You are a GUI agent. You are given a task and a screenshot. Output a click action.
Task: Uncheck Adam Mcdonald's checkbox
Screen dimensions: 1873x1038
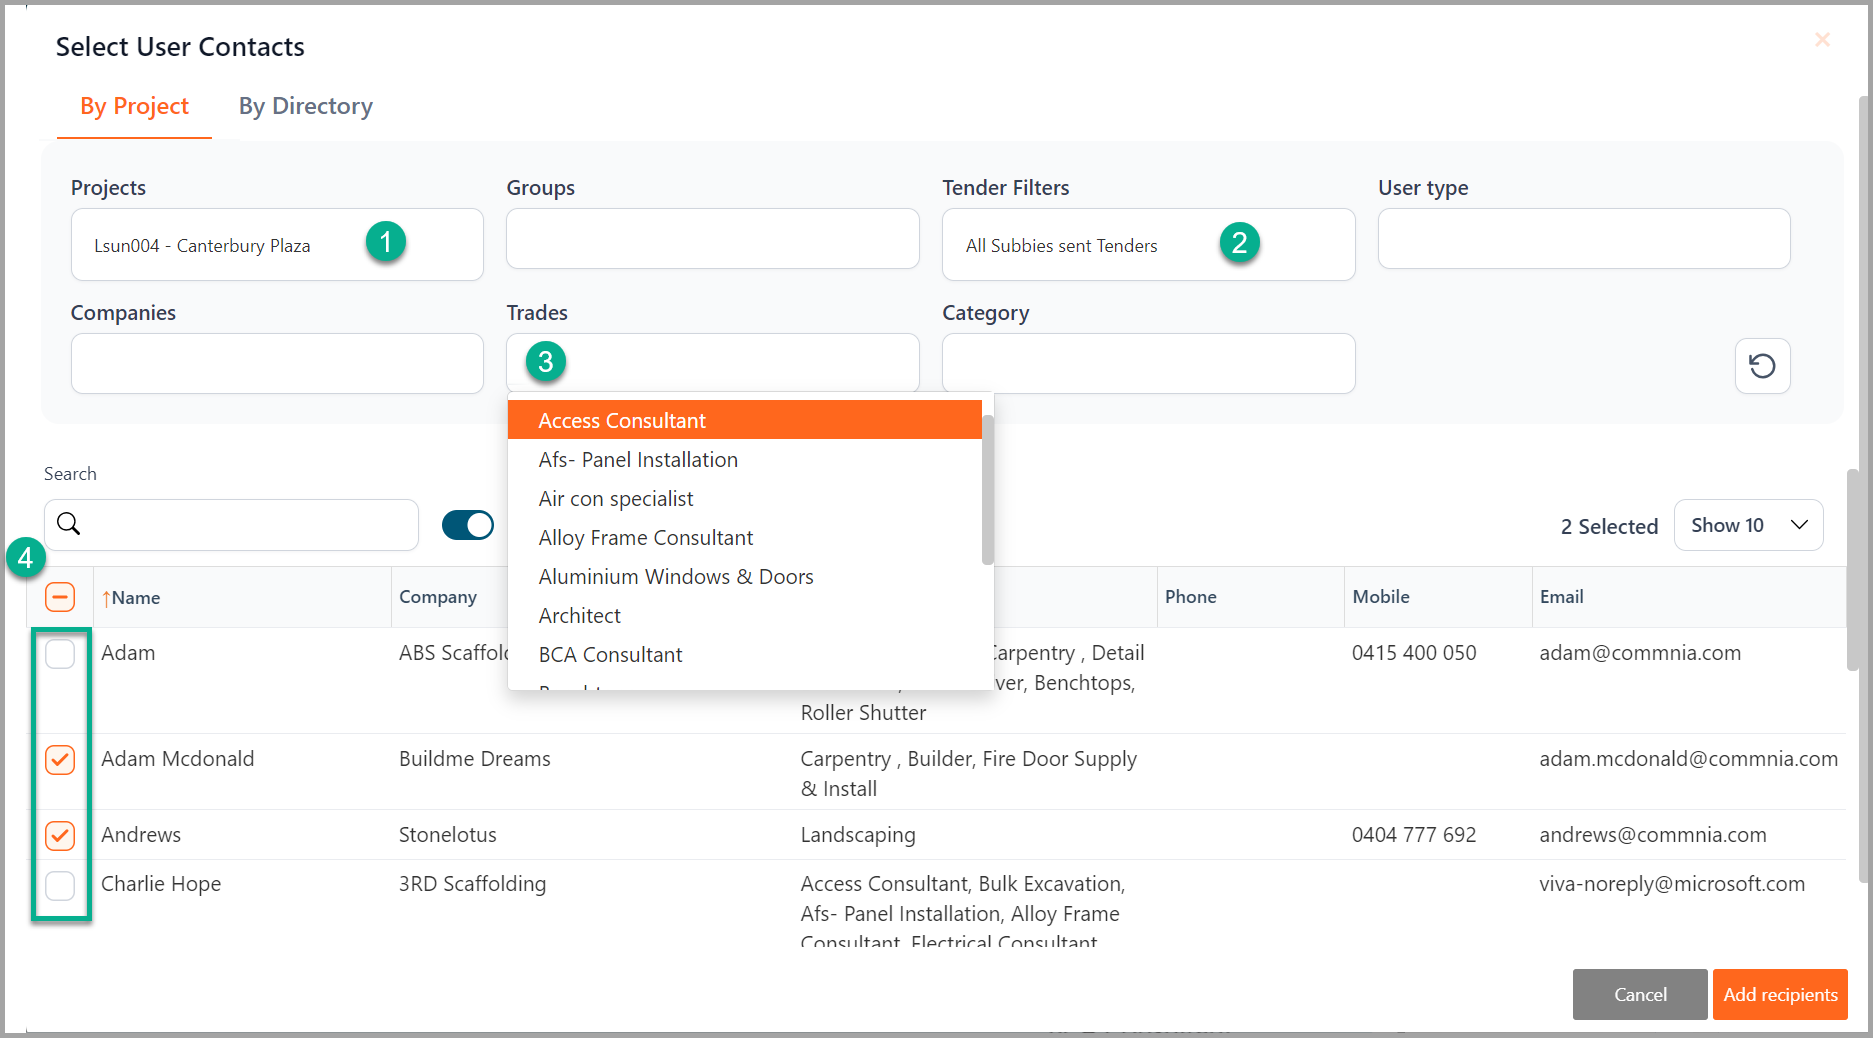(x=60, y=760)
